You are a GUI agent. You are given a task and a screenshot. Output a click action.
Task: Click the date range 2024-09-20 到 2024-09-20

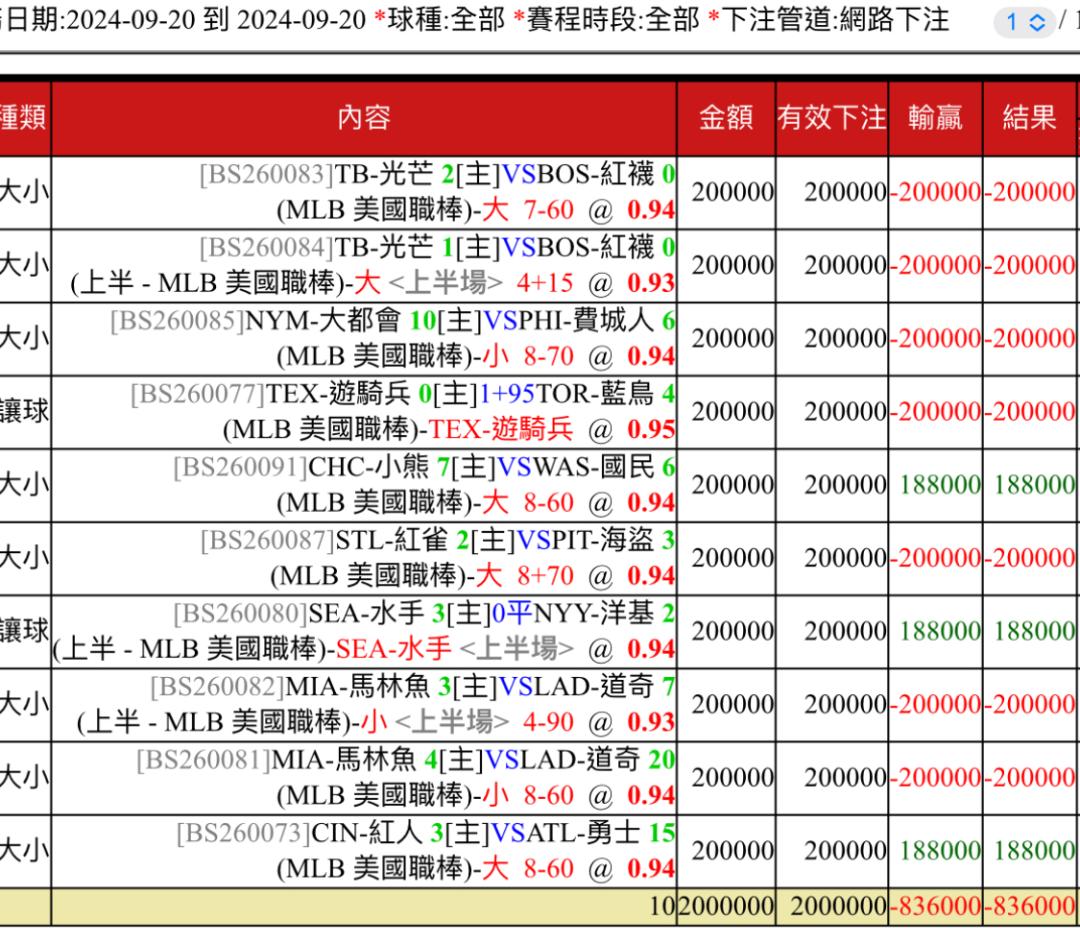[217, 20]
